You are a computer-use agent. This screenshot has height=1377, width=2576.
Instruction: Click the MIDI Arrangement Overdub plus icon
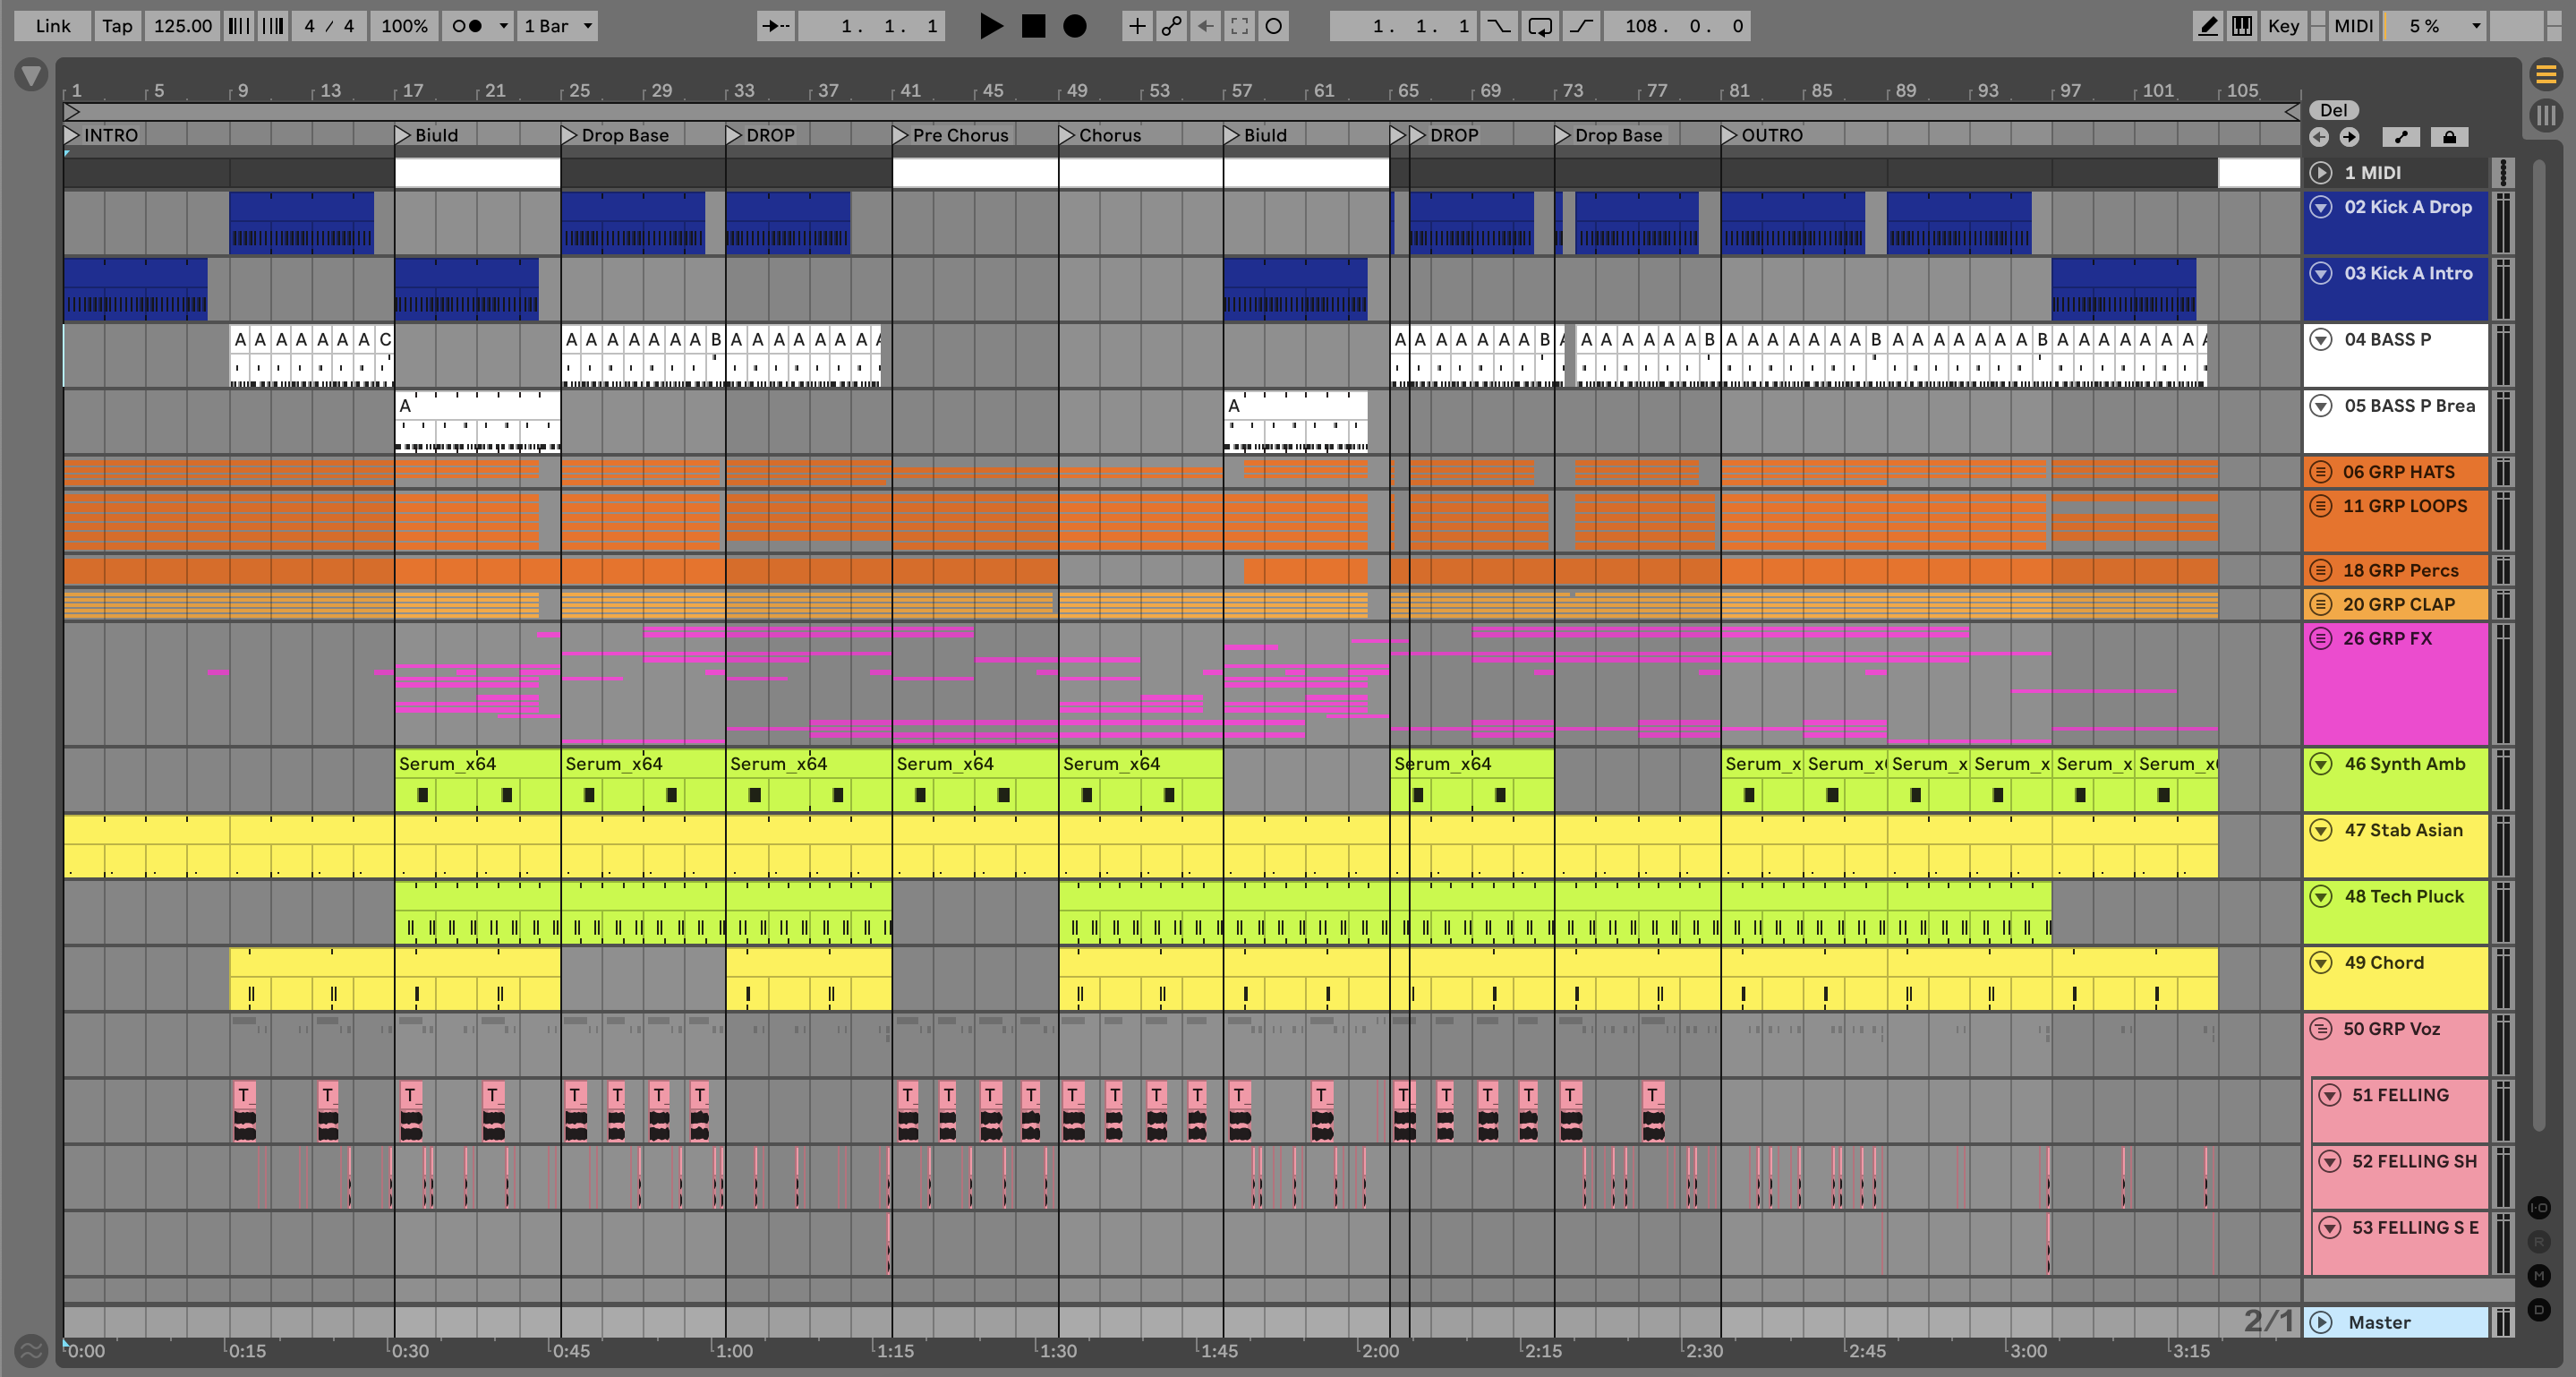point(1136,26)
